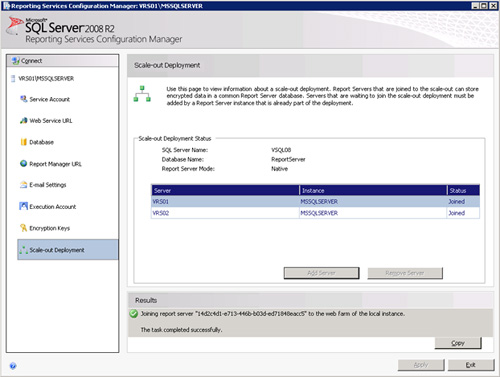This screenshot has height=377, width=500.
Task: Click the Exit button
Action: [471, 365]
